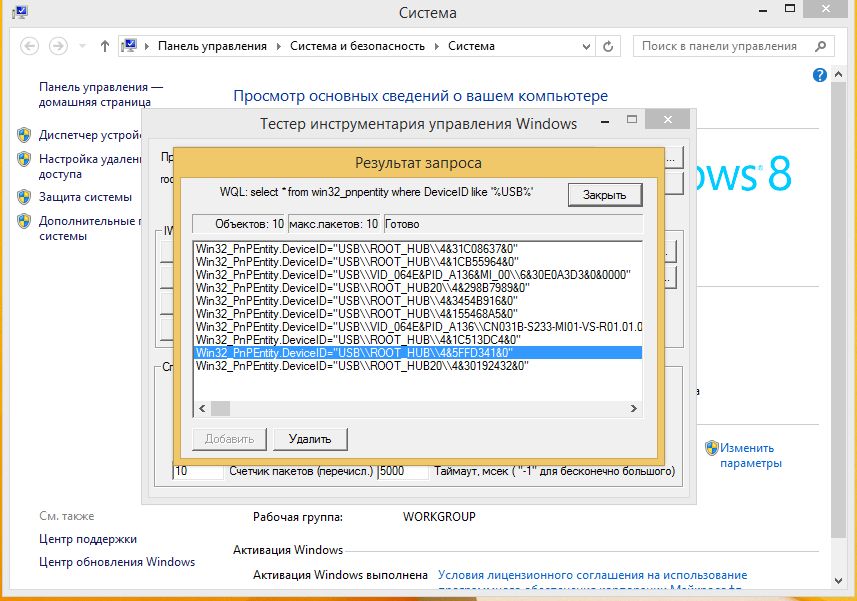This screenshot has height=601, width=857.
Task: Select row ROOT_HUB\\4&155468A5&0
Action: [418, 314]
